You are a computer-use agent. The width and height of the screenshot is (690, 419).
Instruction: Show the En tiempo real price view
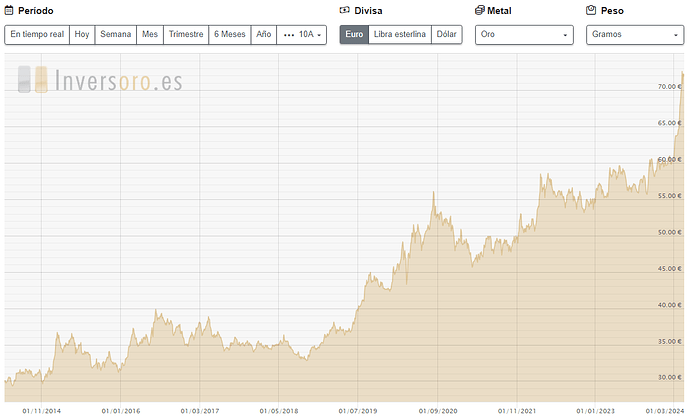(x=37, y=34)
